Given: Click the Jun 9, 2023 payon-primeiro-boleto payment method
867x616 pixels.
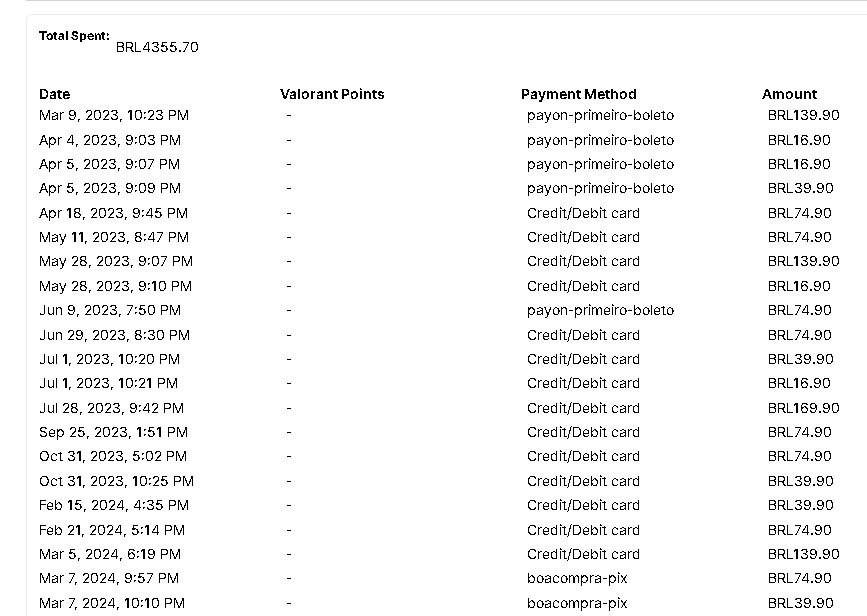Looking at the screenshot, I should click(600, 310).
